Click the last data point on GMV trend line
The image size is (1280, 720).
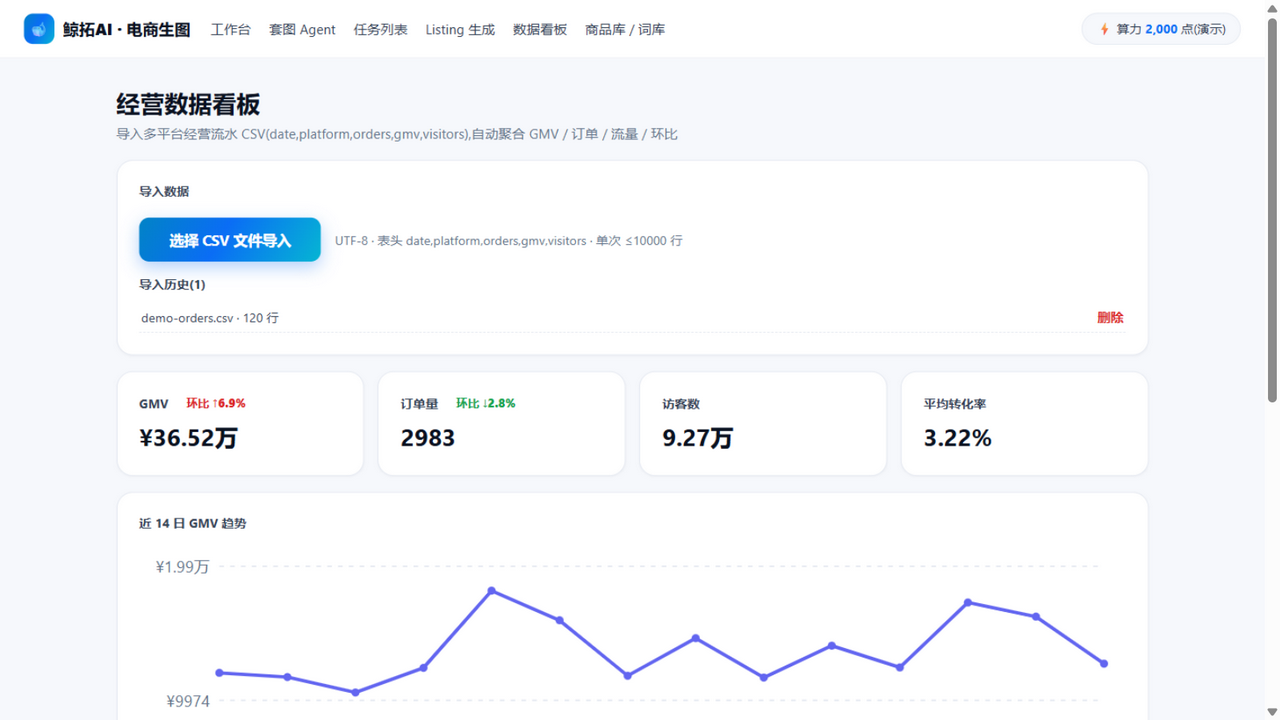tap(1104, 663)
